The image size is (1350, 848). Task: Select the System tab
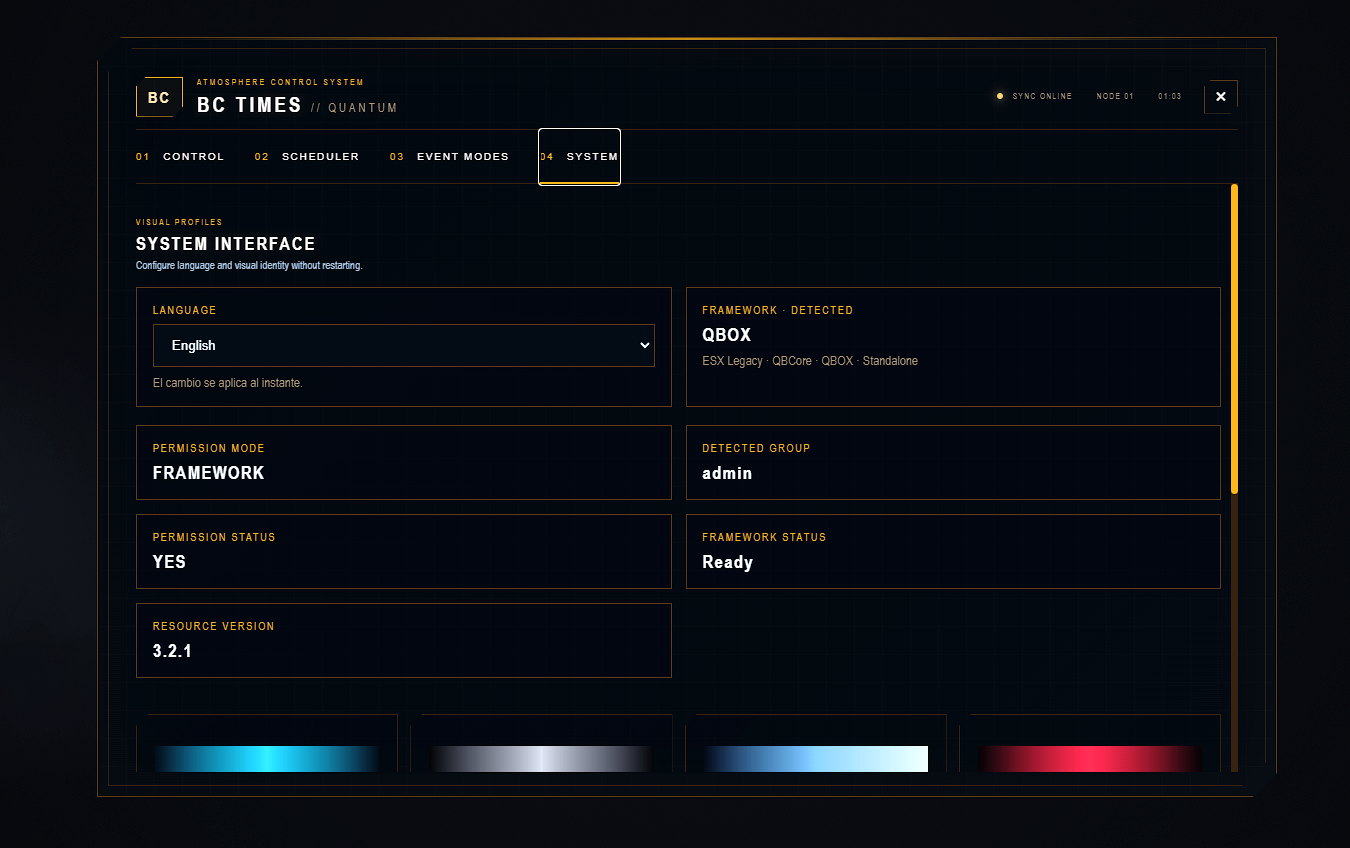click(579, 157)
